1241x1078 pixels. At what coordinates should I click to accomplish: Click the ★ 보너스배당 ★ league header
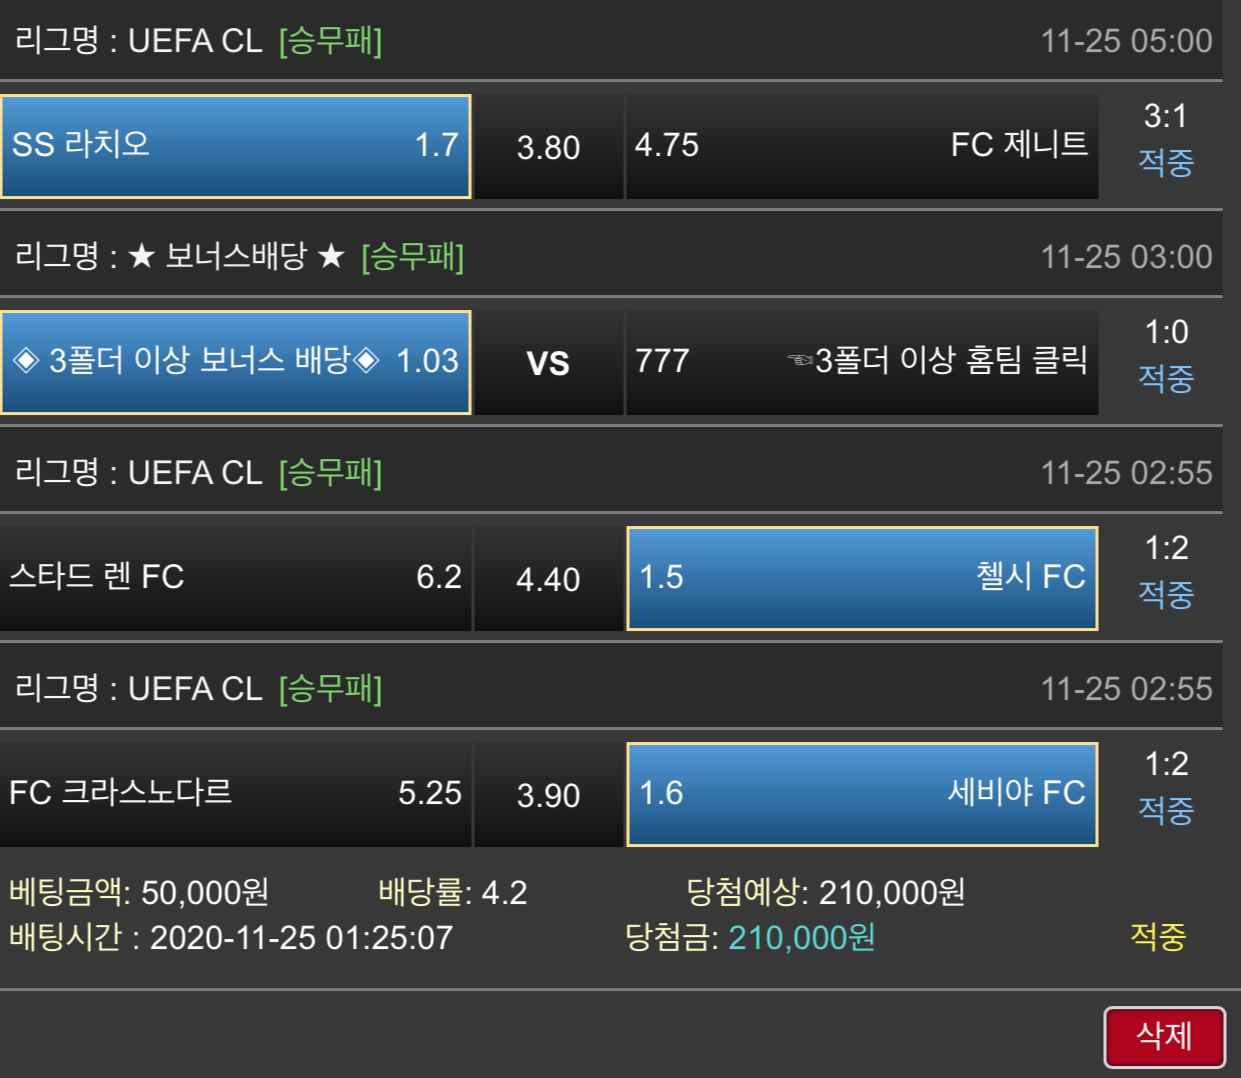pyautogui.click(x=239, y=257)
